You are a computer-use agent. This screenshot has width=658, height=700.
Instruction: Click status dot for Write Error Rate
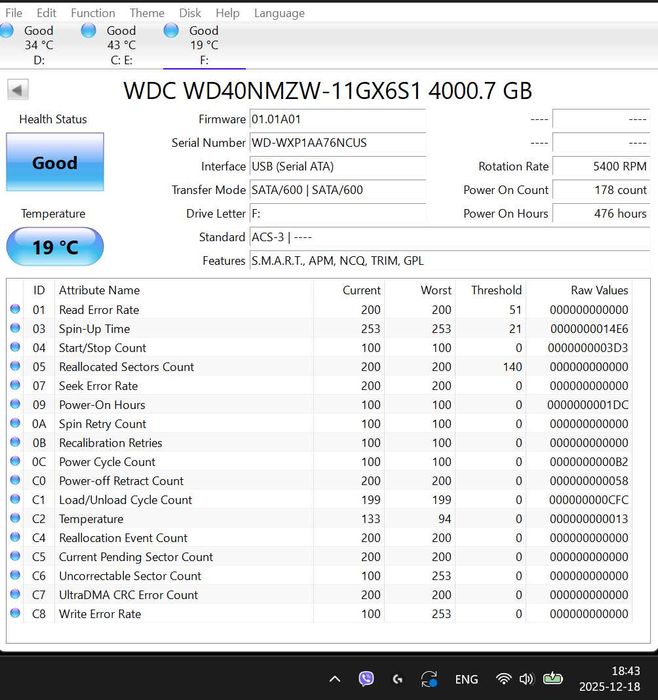point(15,613)
